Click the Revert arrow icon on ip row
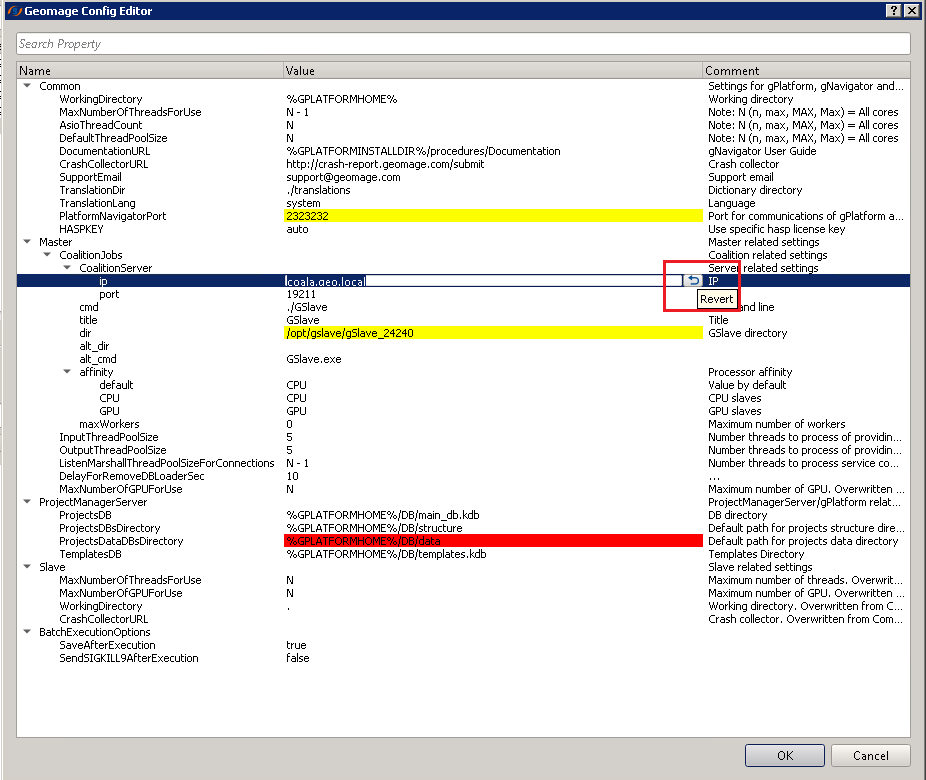The width and height of the screenshot is (926, 780). (x=693, y=281)
